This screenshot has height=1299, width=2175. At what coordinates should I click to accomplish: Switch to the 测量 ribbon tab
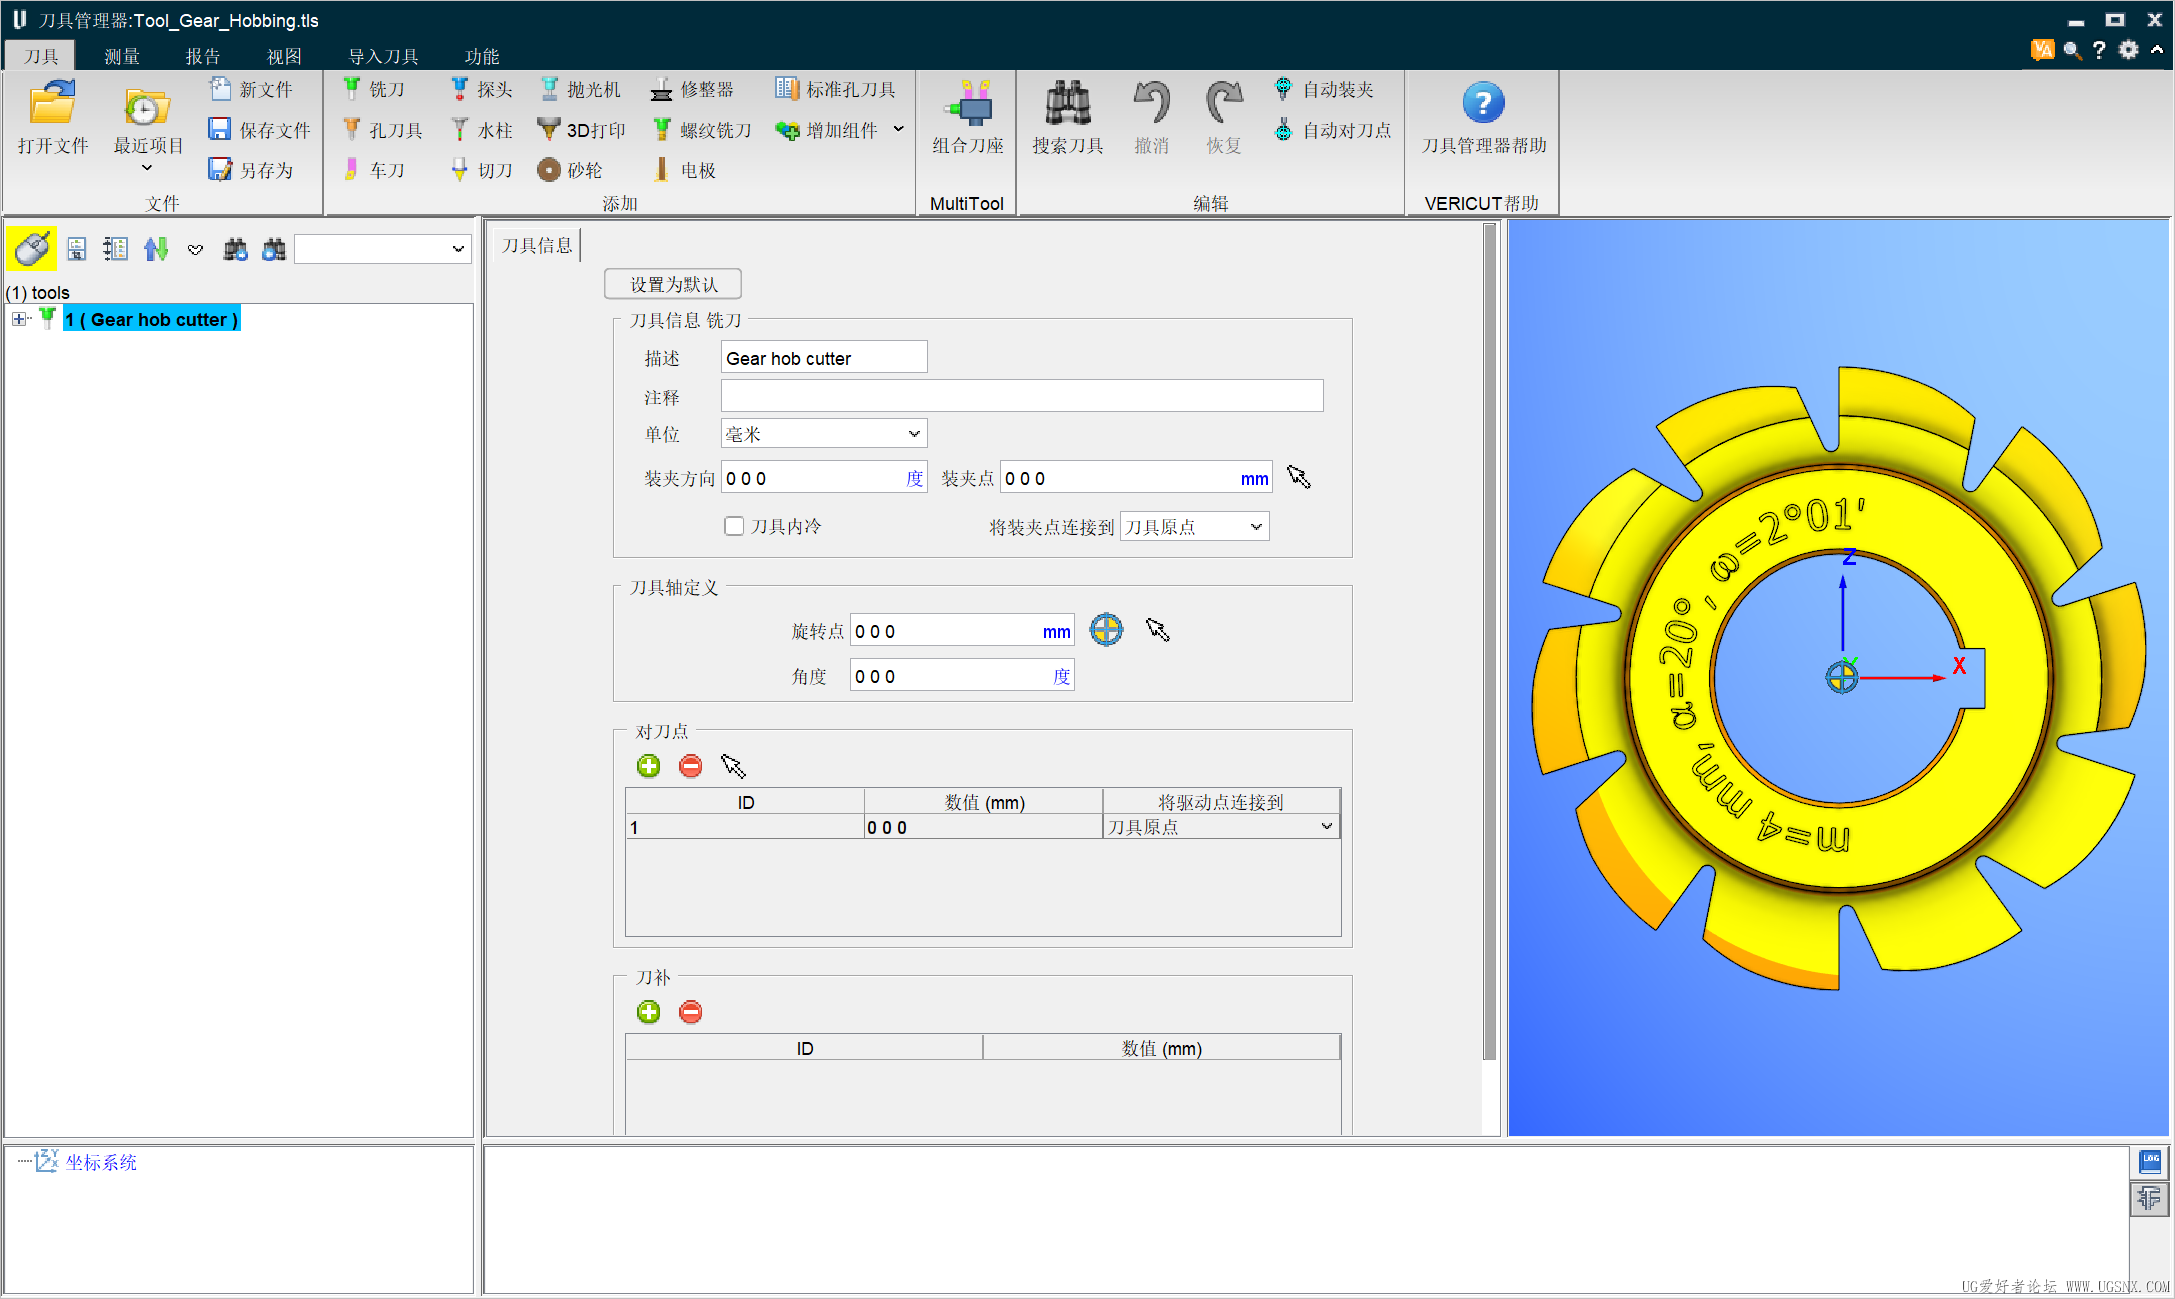tap(122, 56)
